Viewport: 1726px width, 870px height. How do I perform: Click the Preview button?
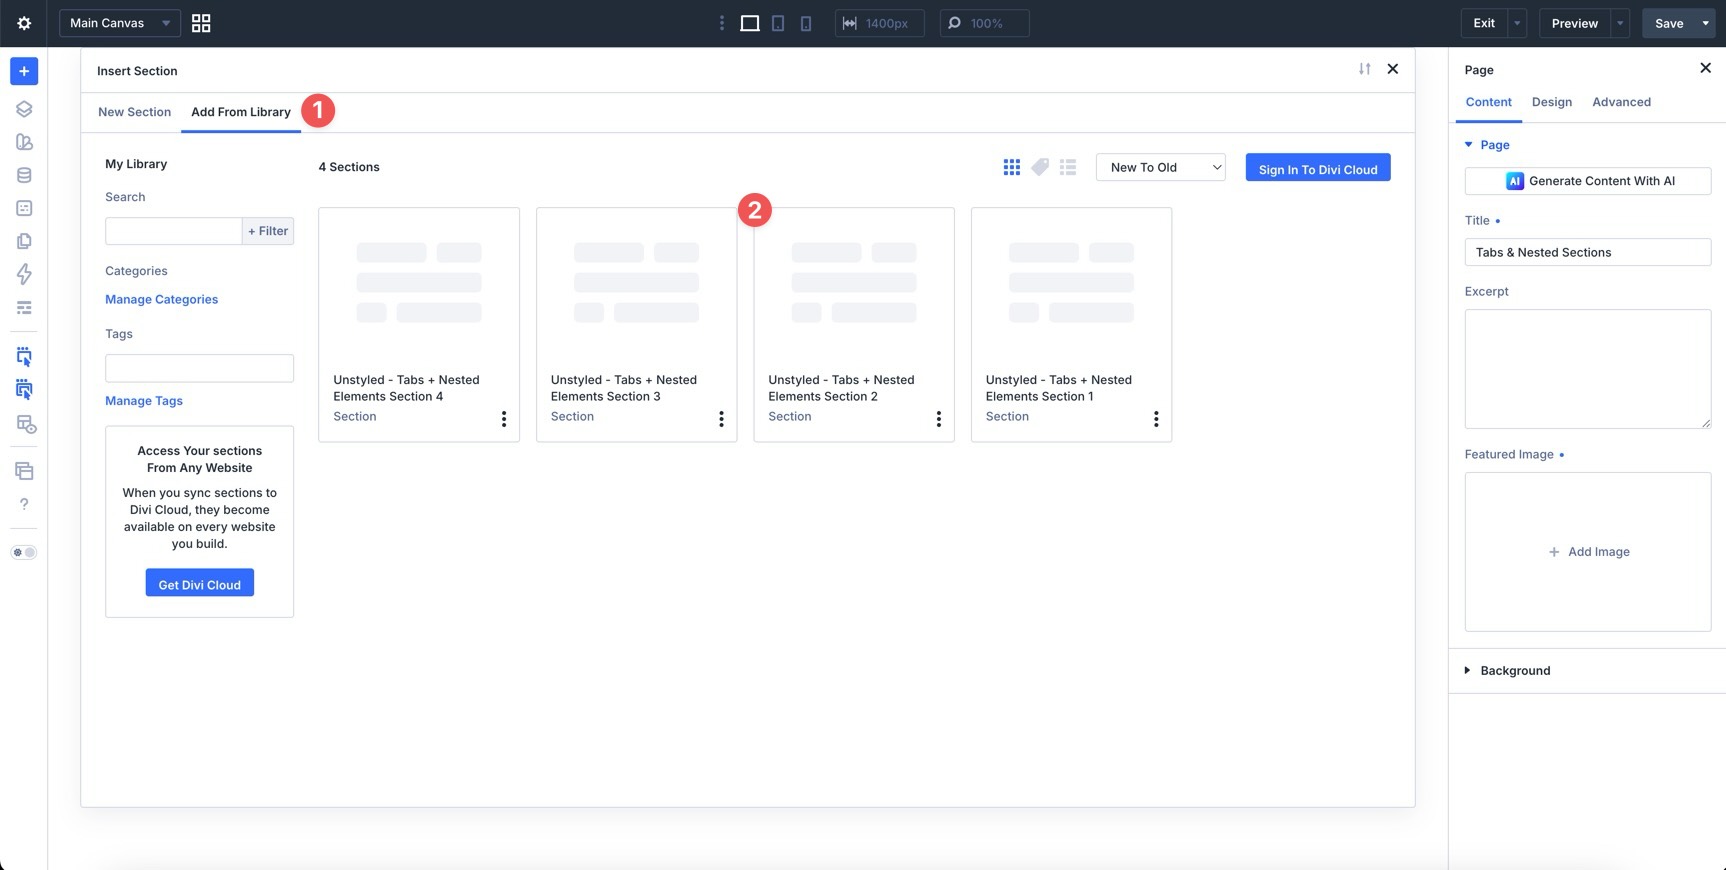pos(1575,23)
